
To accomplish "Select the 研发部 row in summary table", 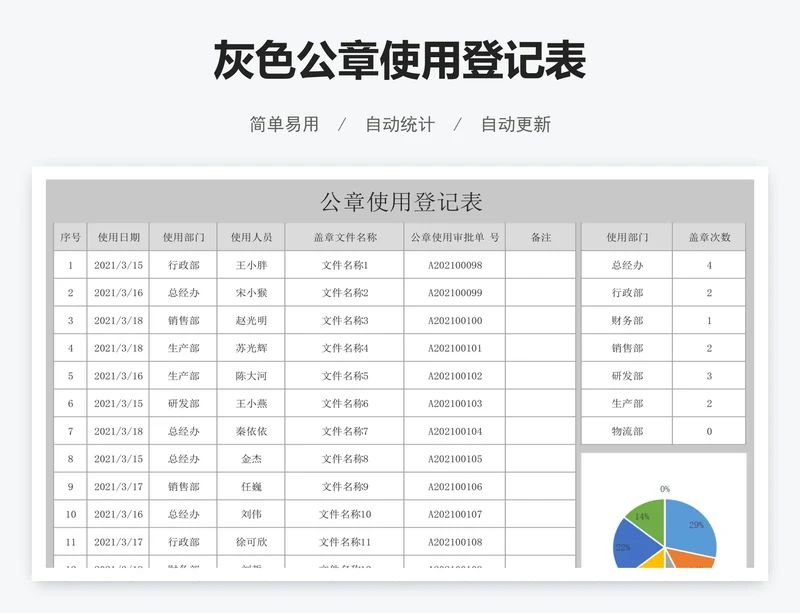I will 663,376.
